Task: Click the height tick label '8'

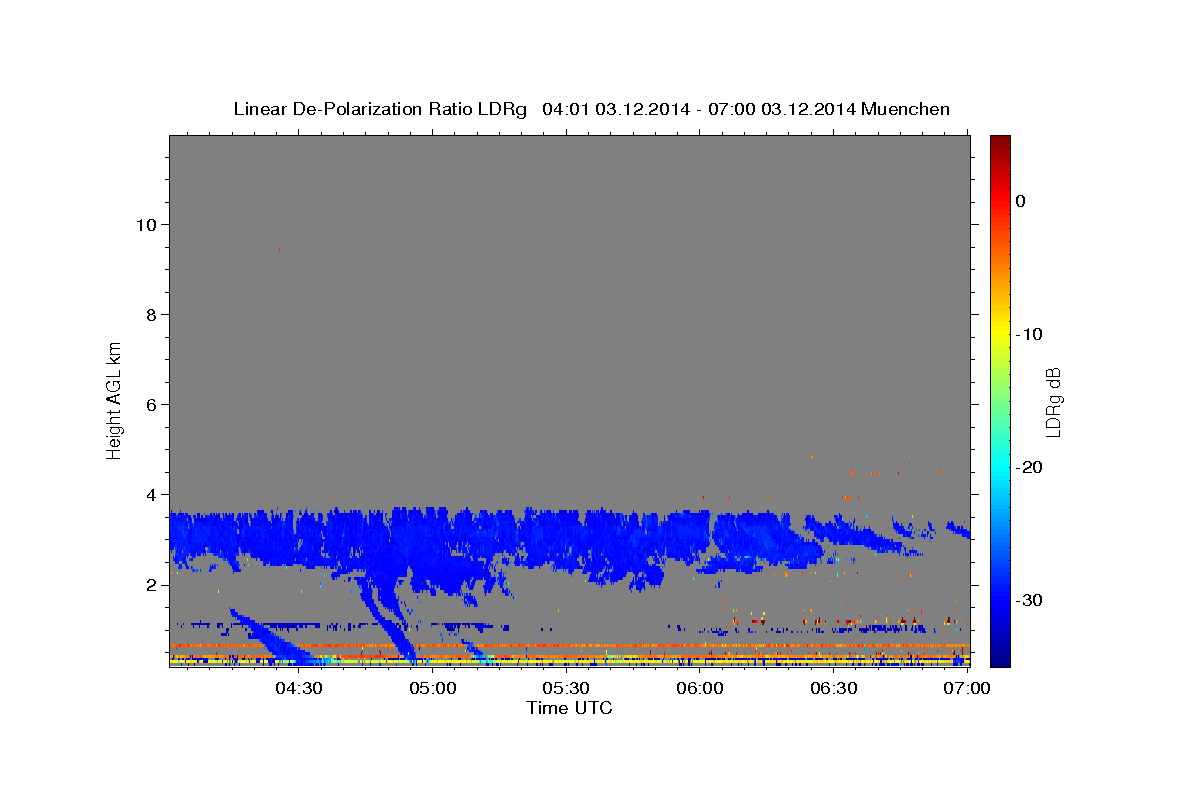Action: pyautogui.click(x=151, y=315)
